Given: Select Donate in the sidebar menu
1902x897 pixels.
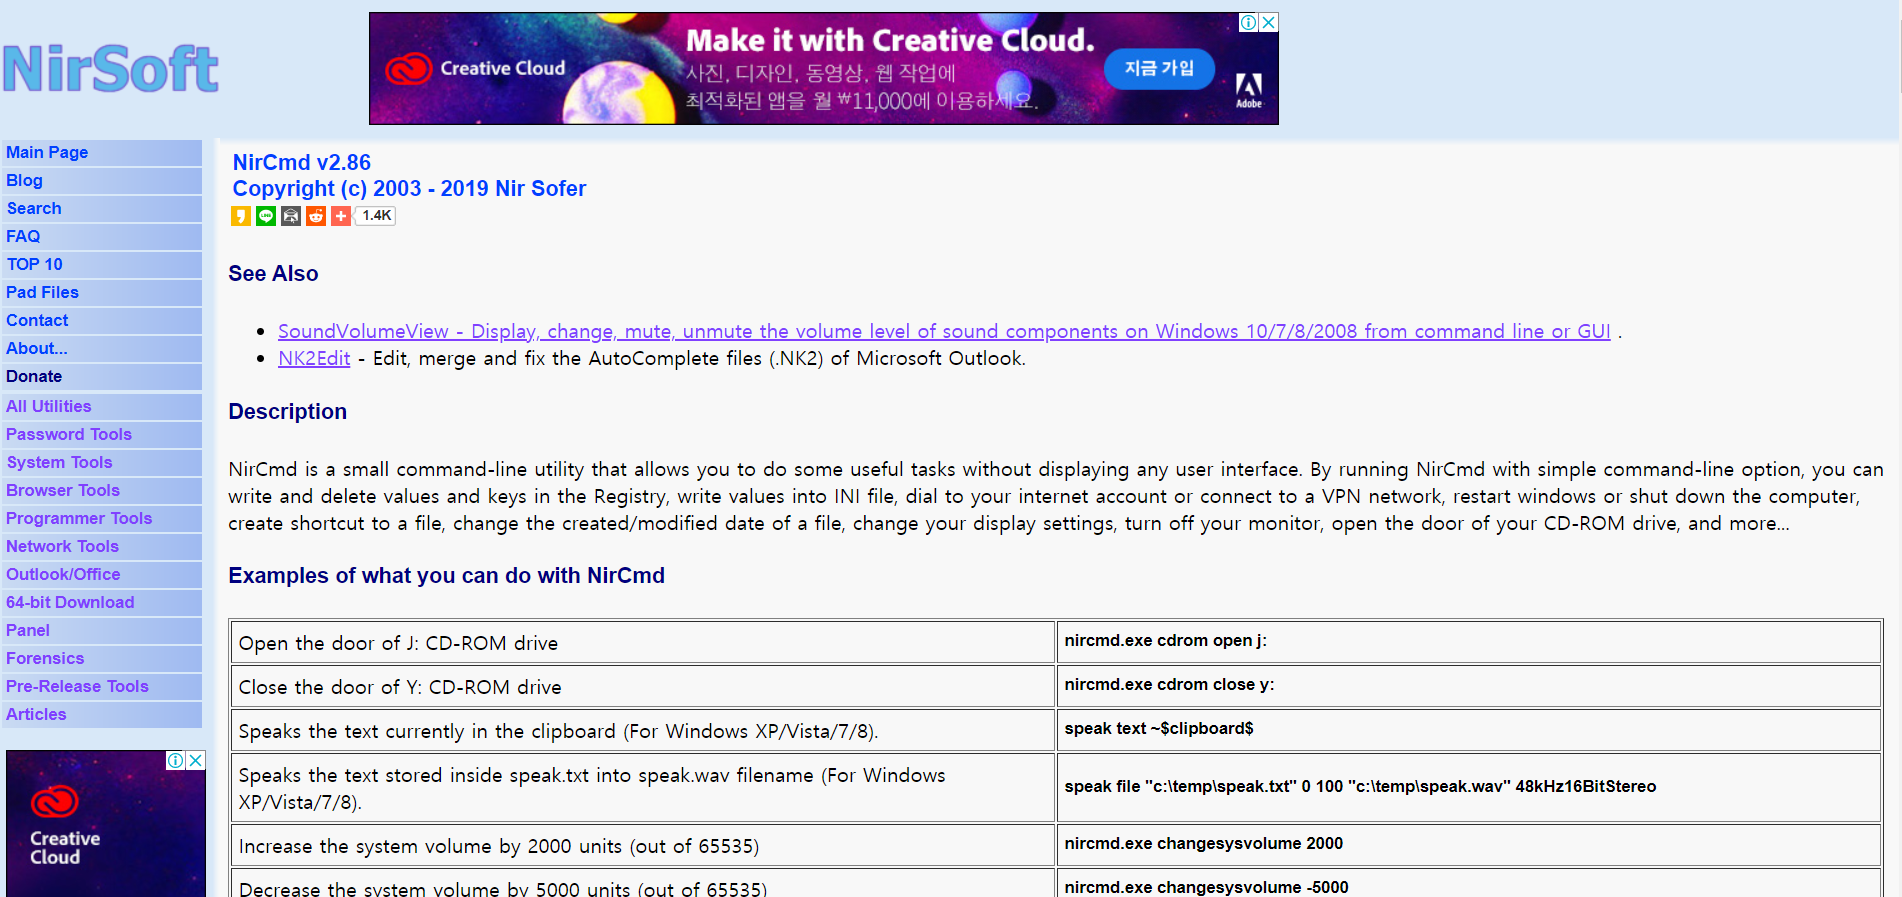Looking at the screenshot, I should [34, 376].
